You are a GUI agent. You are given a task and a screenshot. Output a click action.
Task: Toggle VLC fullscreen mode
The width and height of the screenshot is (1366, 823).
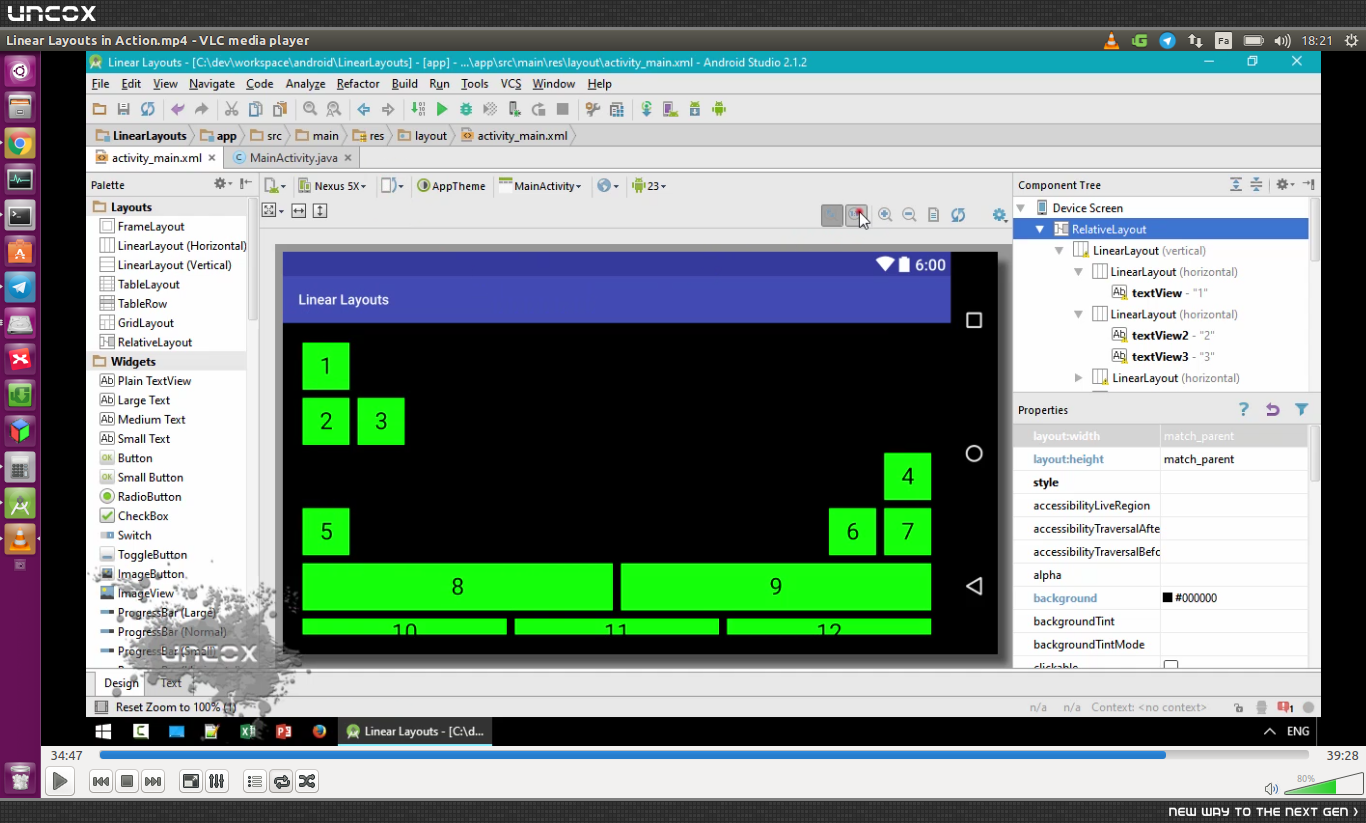[190, 781]
